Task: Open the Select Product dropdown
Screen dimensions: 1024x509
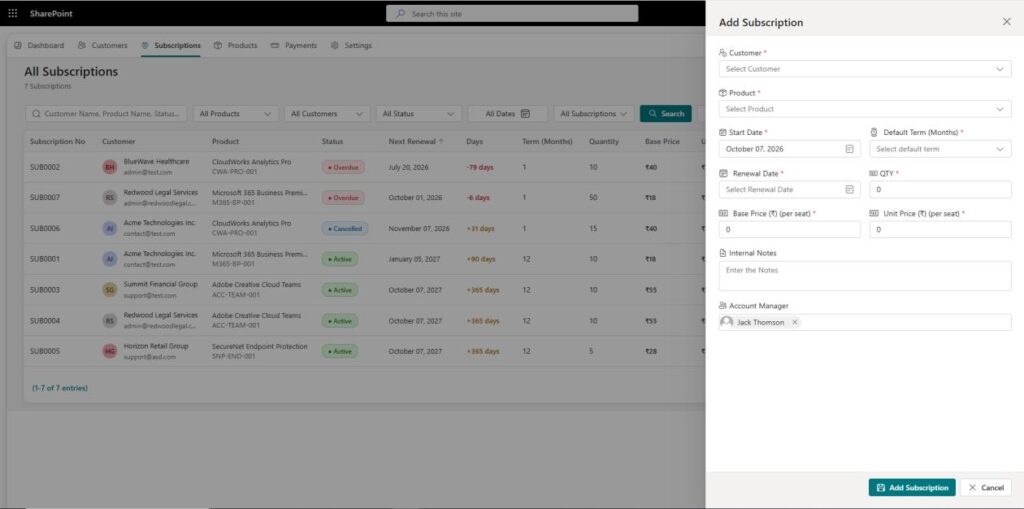Action: [865, 109]
